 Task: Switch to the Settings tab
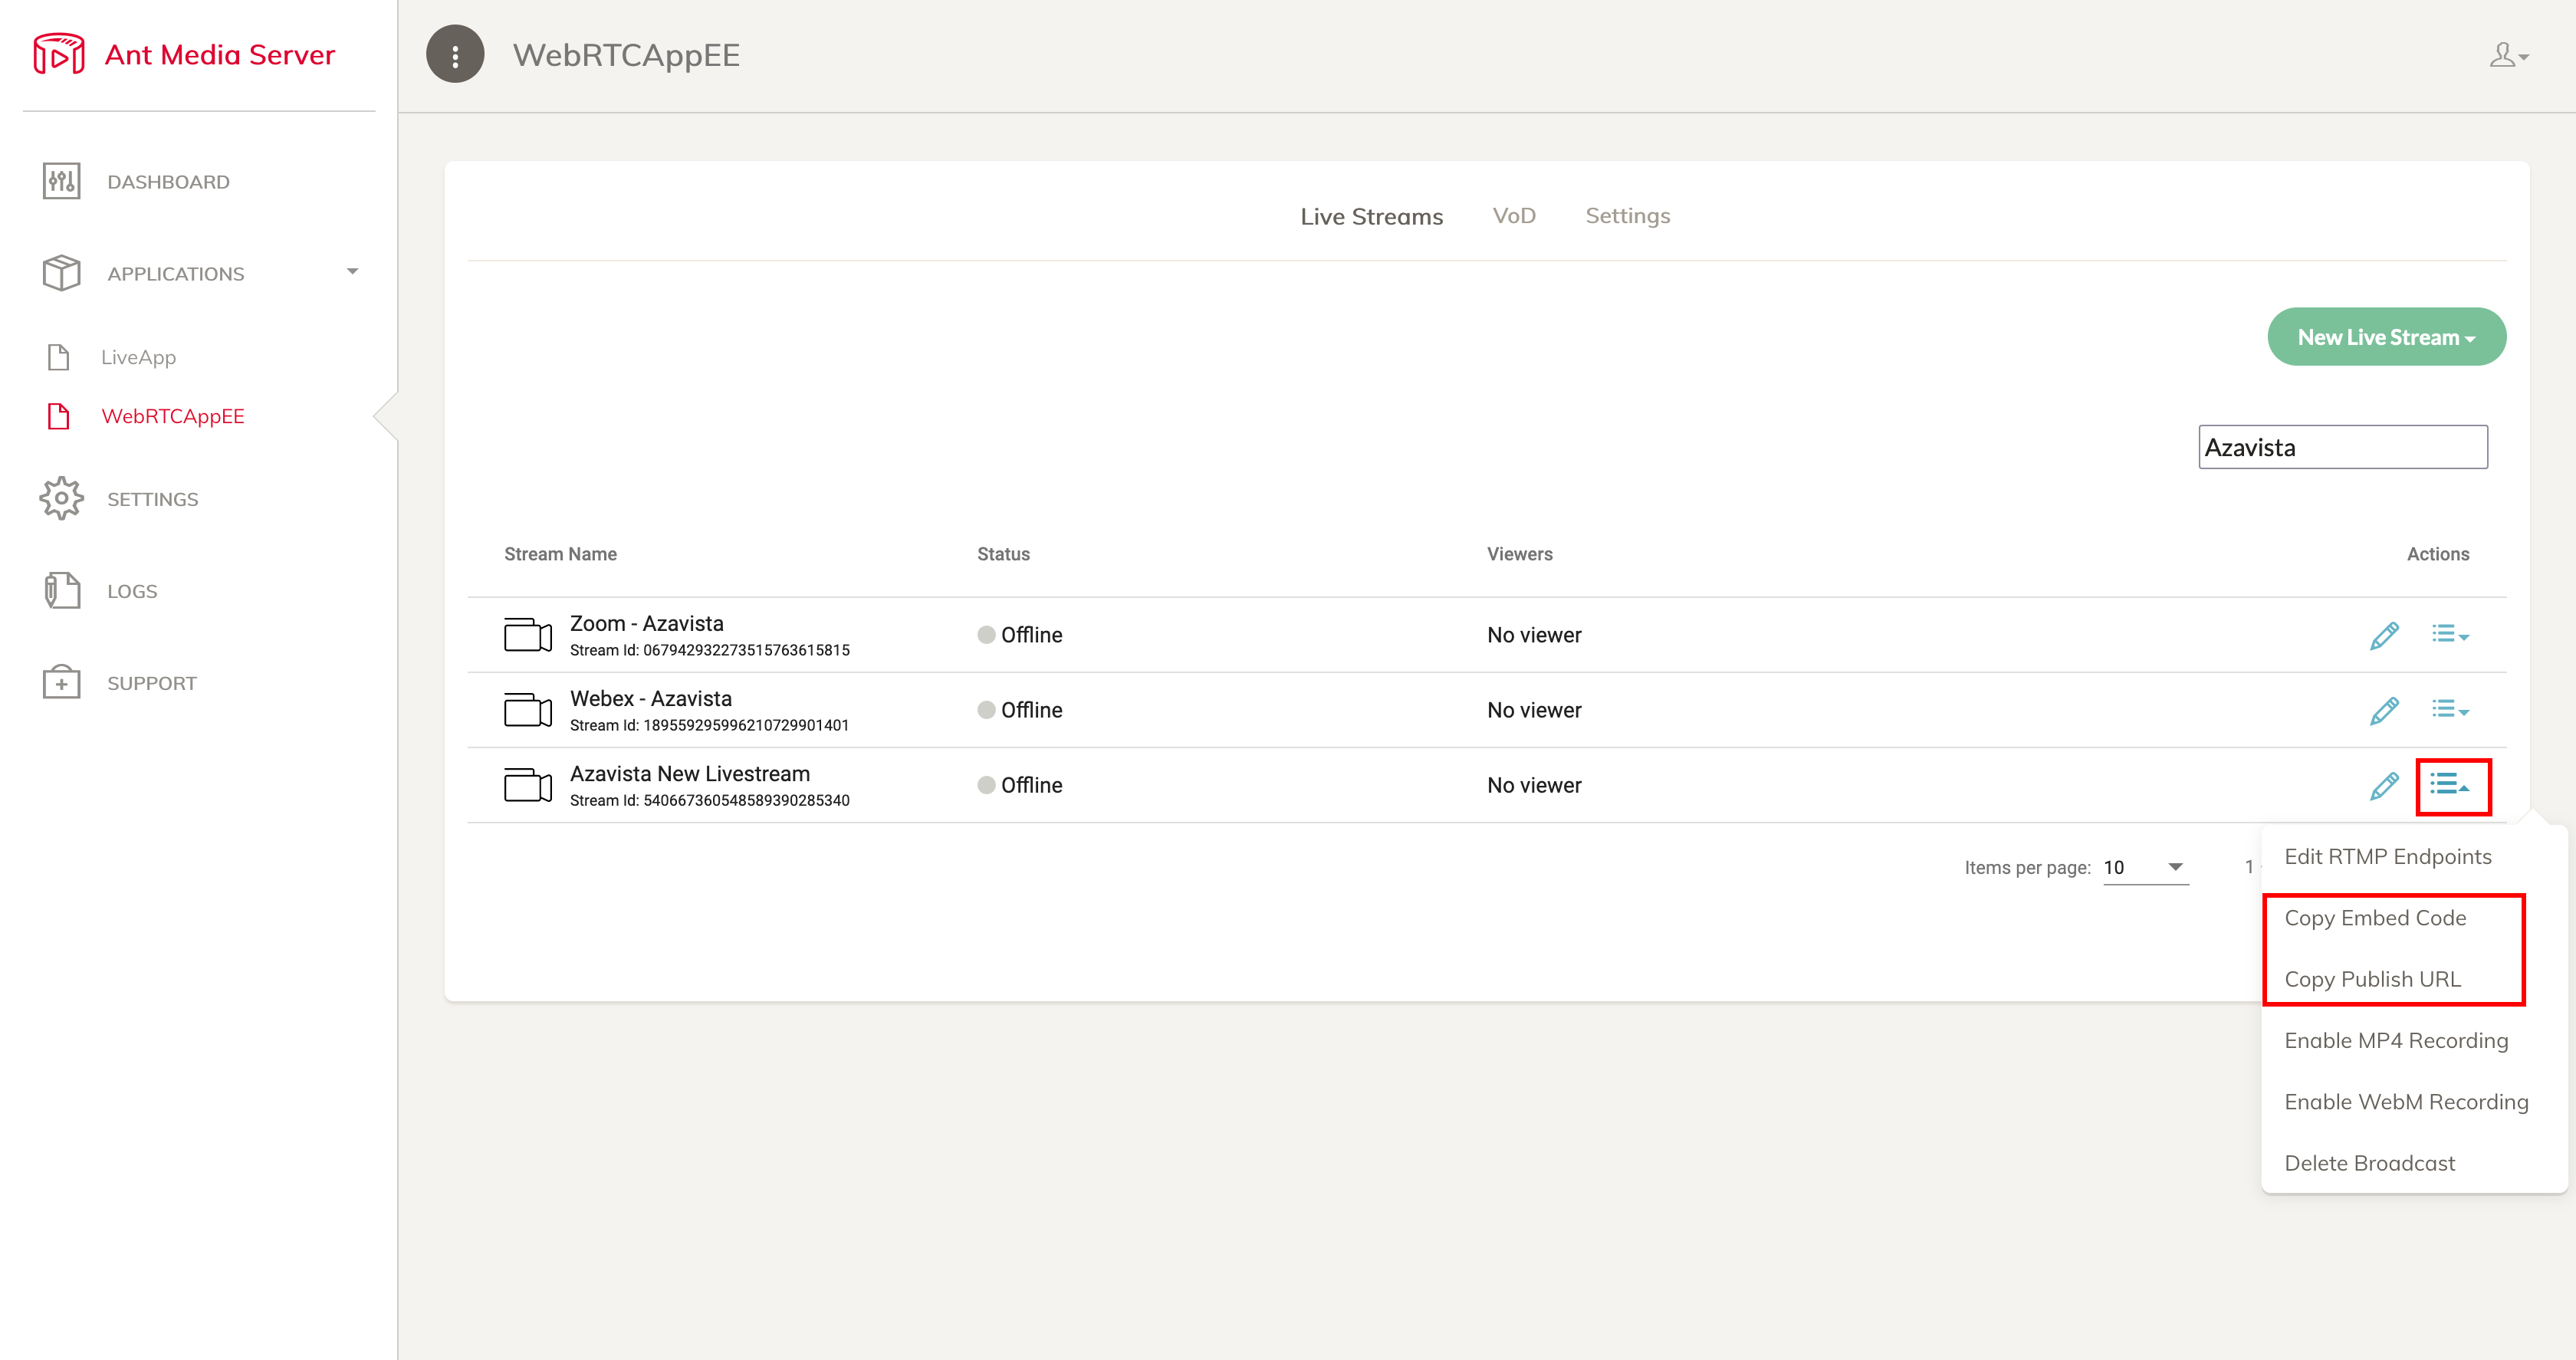(x=1627, y=216)
